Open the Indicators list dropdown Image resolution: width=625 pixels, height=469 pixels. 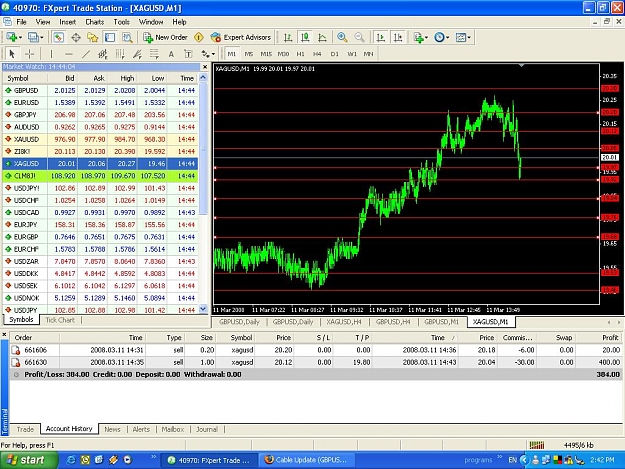pos(421,37)
